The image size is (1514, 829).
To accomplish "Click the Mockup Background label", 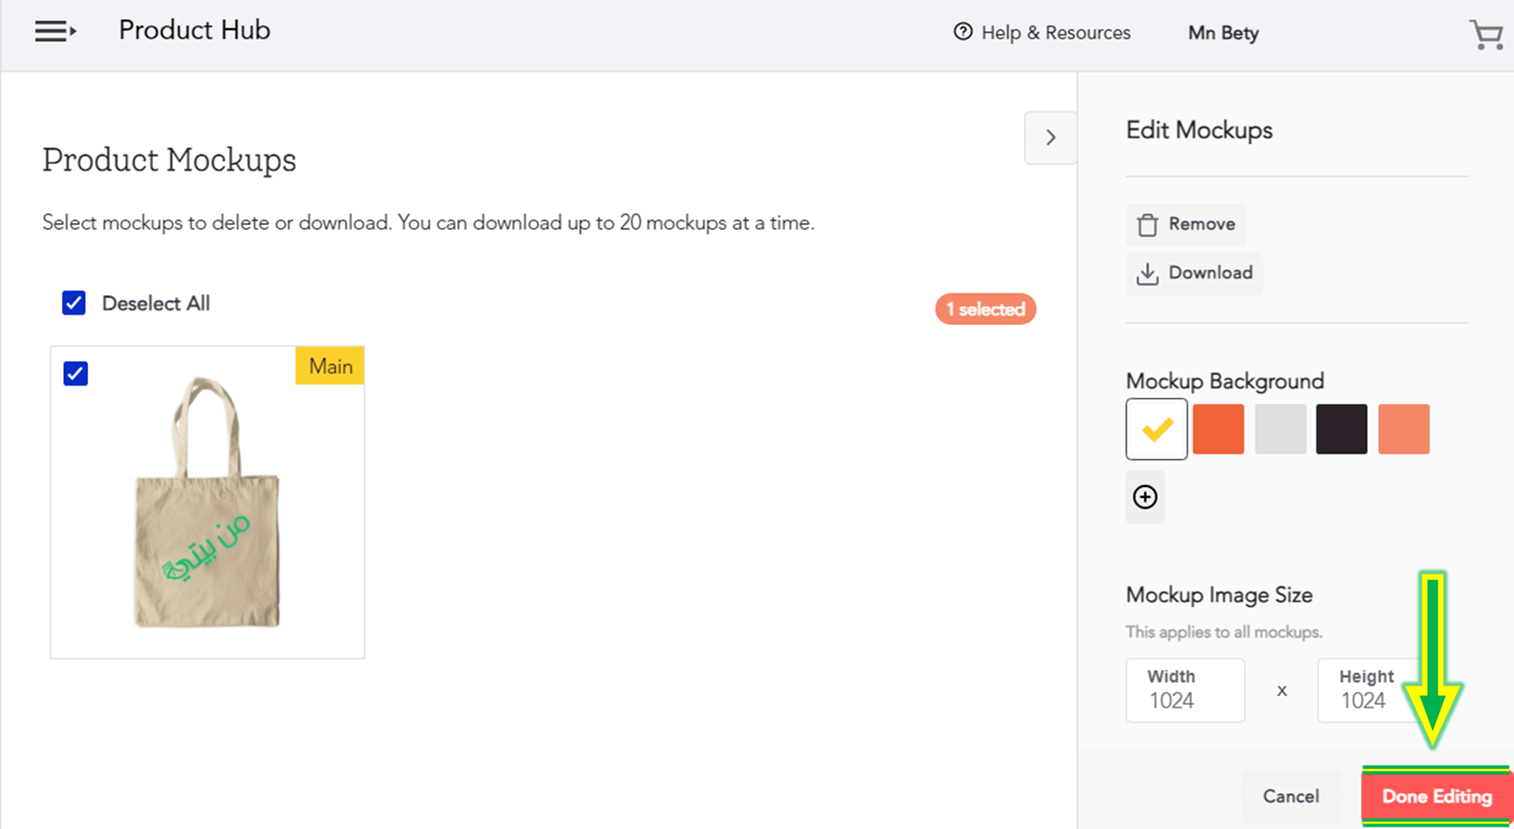I will (x=1225, y=381).
